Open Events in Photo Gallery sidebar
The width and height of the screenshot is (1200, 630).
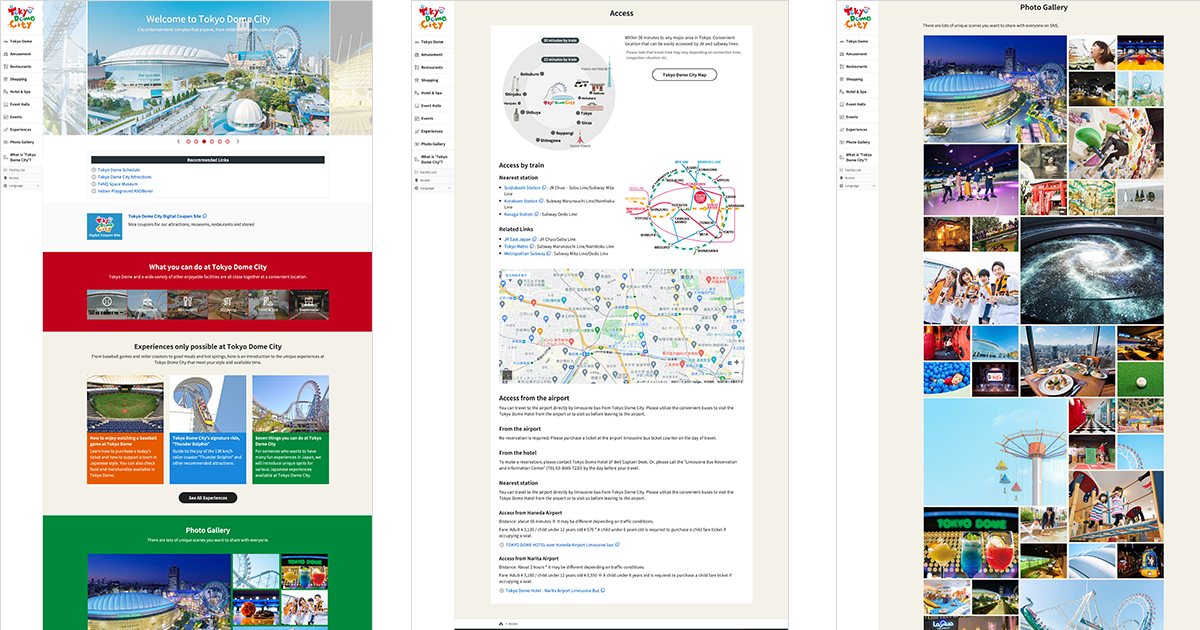pos(857,117)
